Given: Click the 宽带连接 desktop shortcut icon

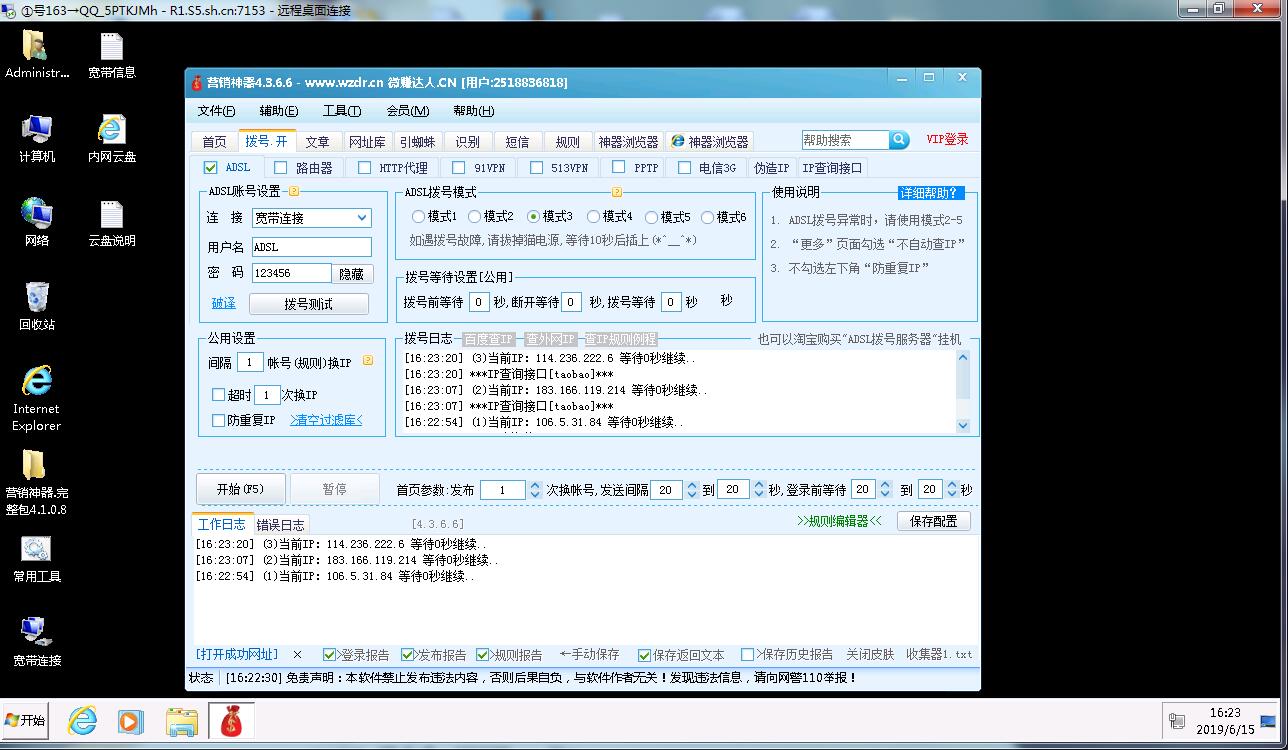Looking at the screenshot, I should tap(37, 632).
